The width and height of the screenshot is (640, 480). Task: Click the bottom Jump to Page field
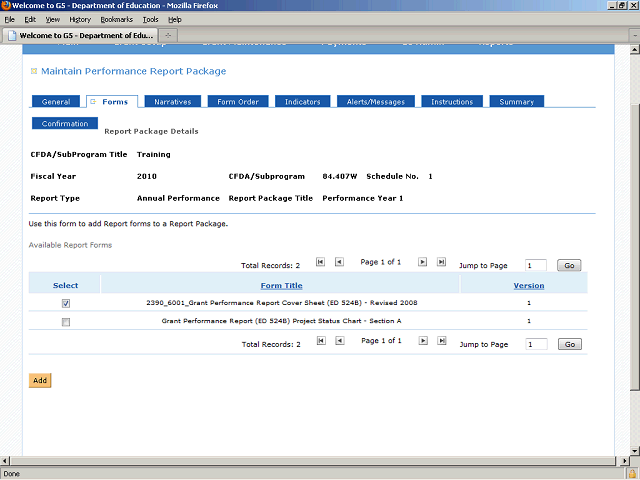coord(535,344)
